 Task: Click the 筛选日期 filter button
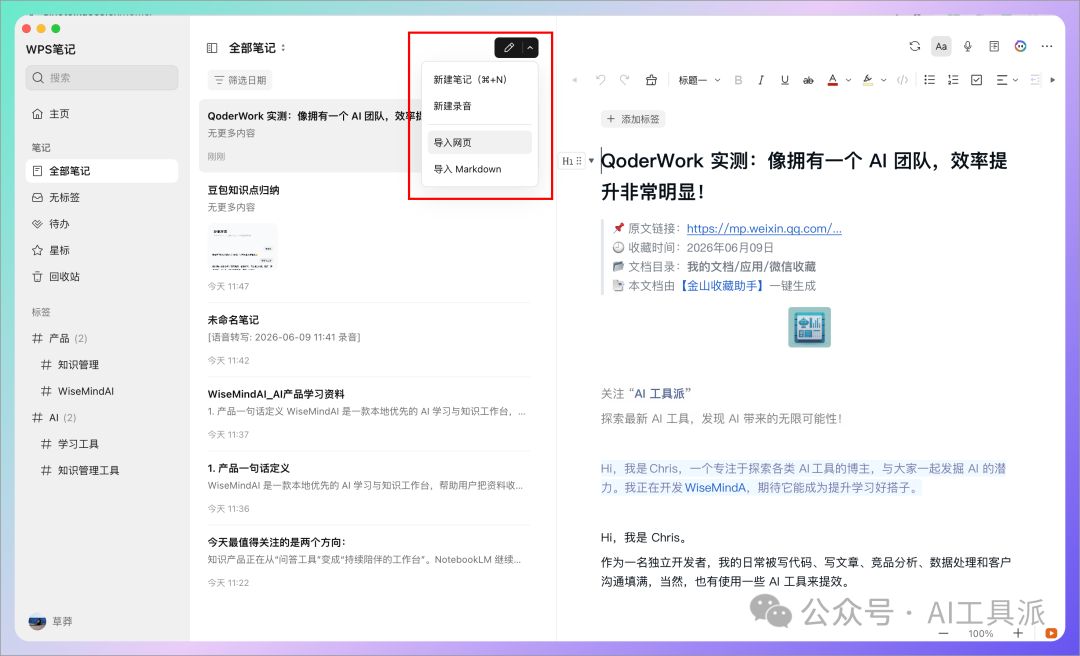[240, 80]
